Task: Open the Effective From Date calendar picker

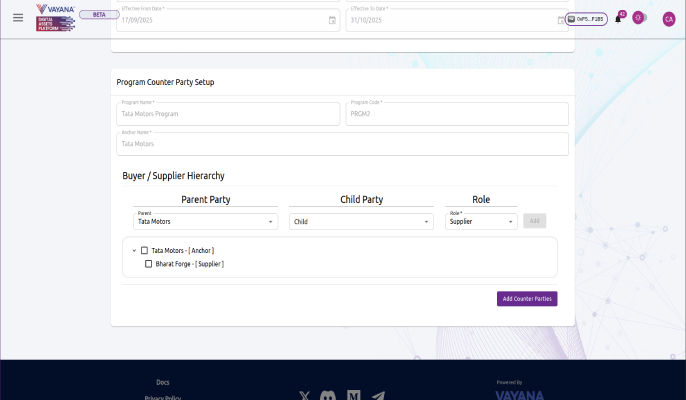Action: tap(332, 20)
